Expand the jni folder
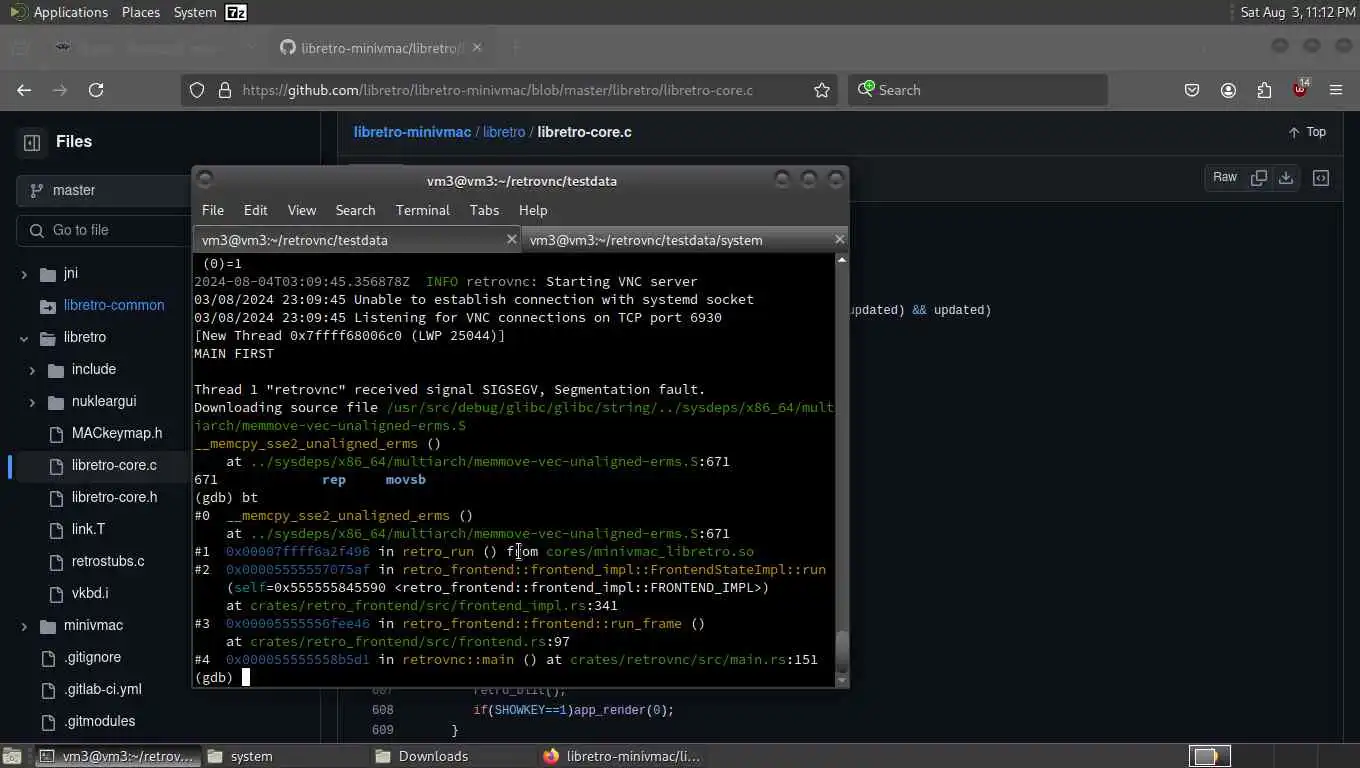The height and width of the screenshot is (768, 1360). (x=24, y=274)
